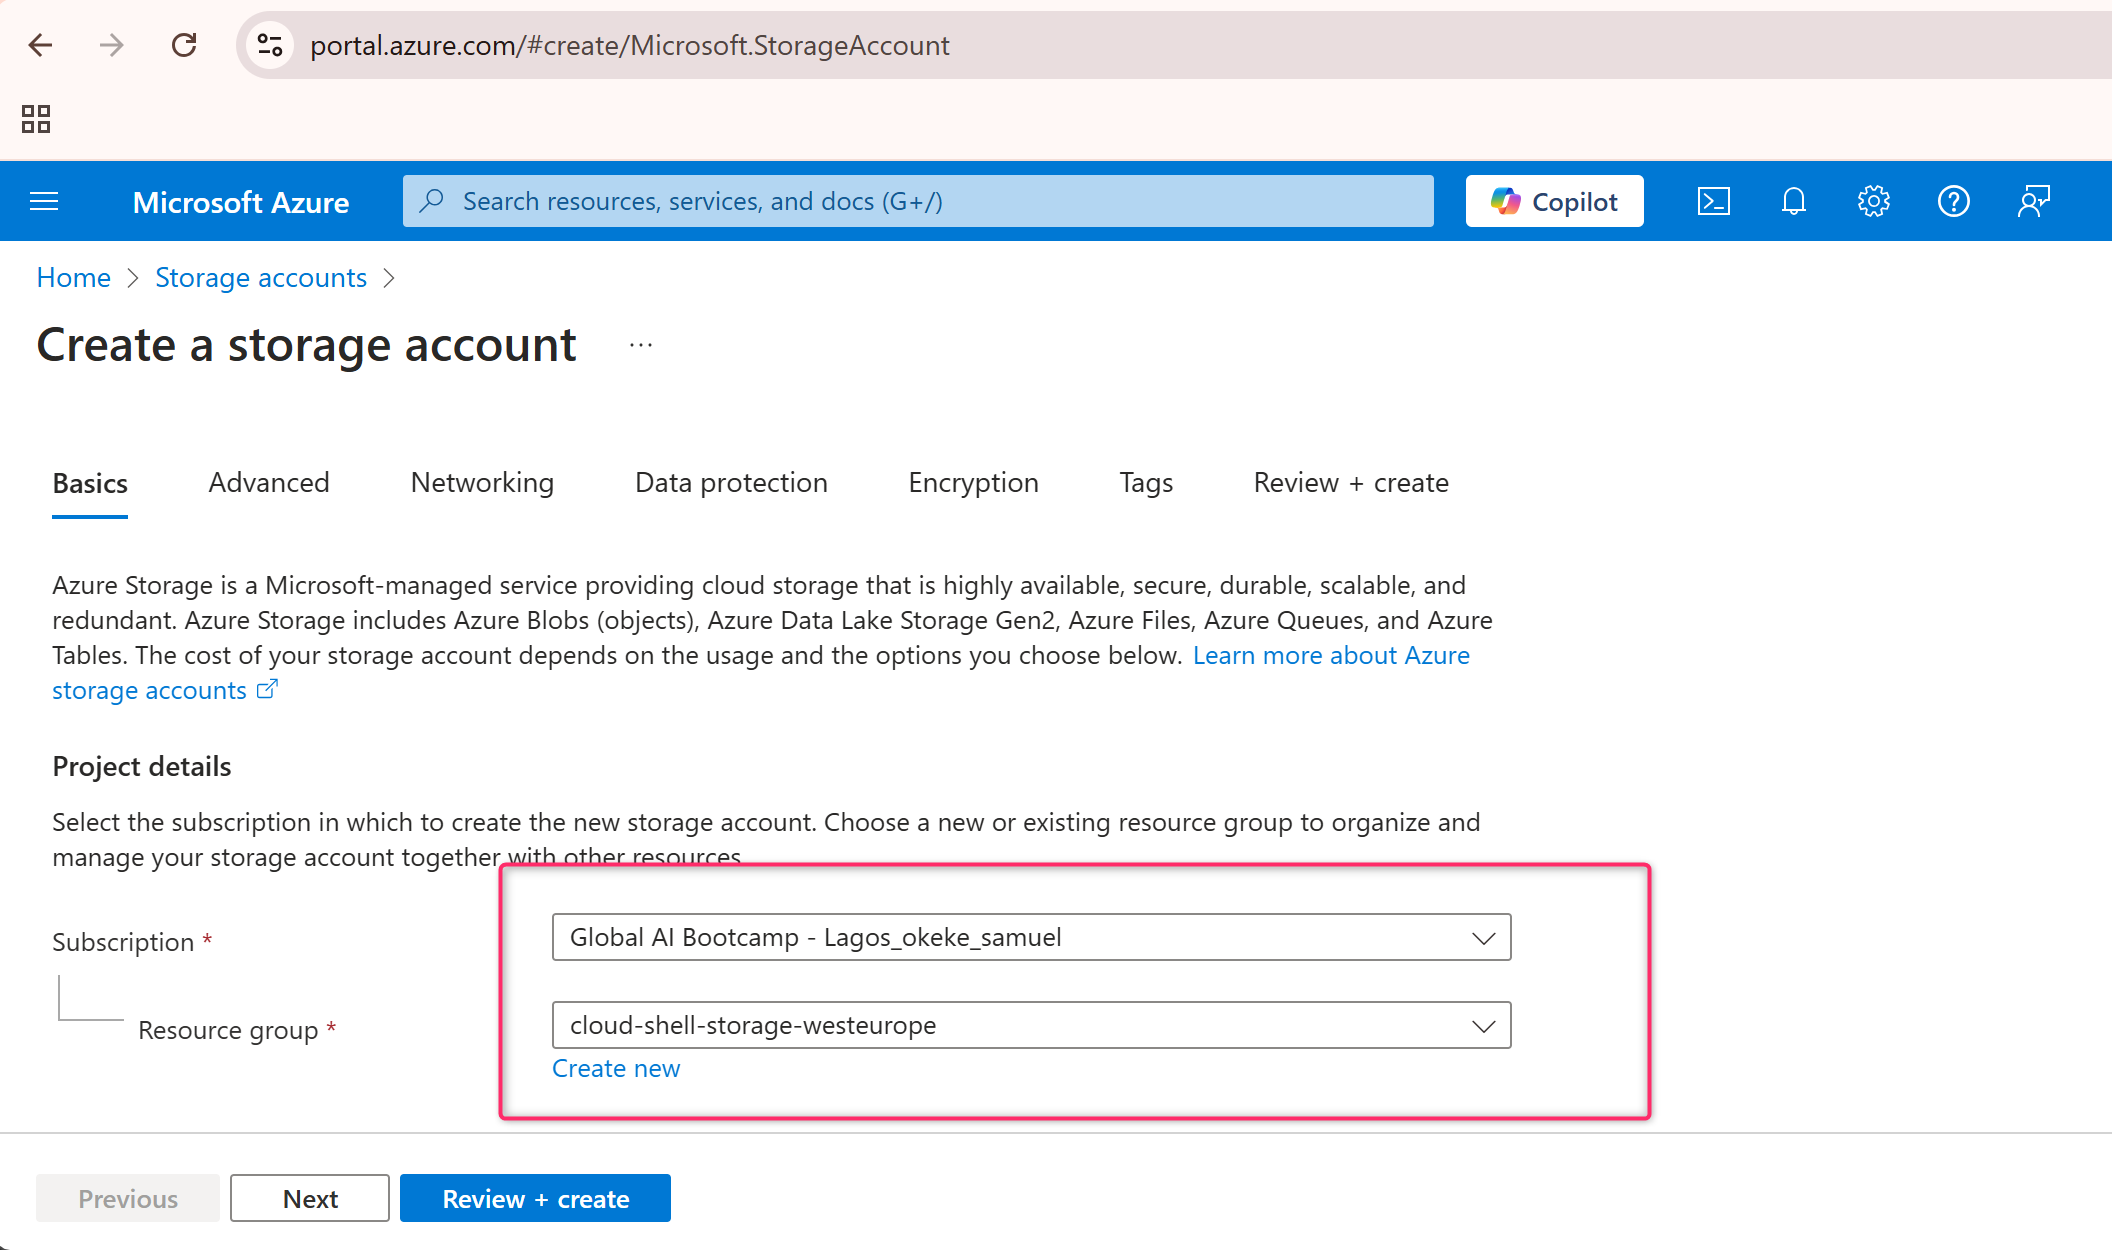Viewport: 2112px width, 1250px height.
Task: Switch to the Review + create tab
Action: click(1351, 483)
